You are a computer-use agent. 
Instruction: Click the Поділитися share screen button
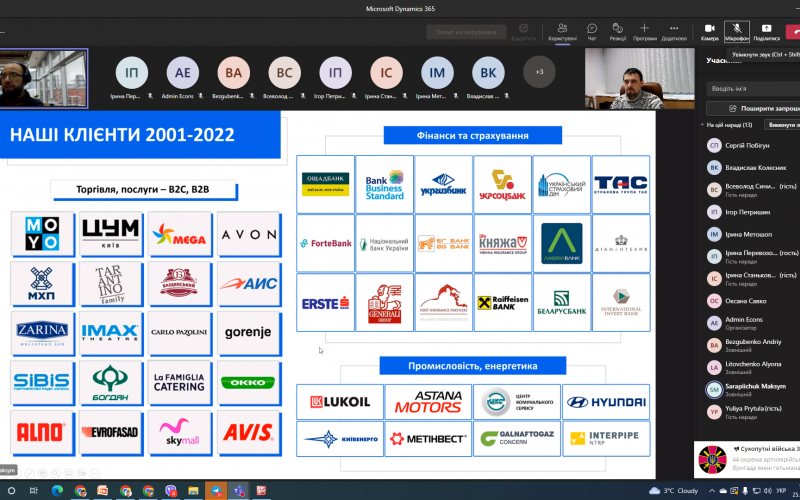click(766, 32)
